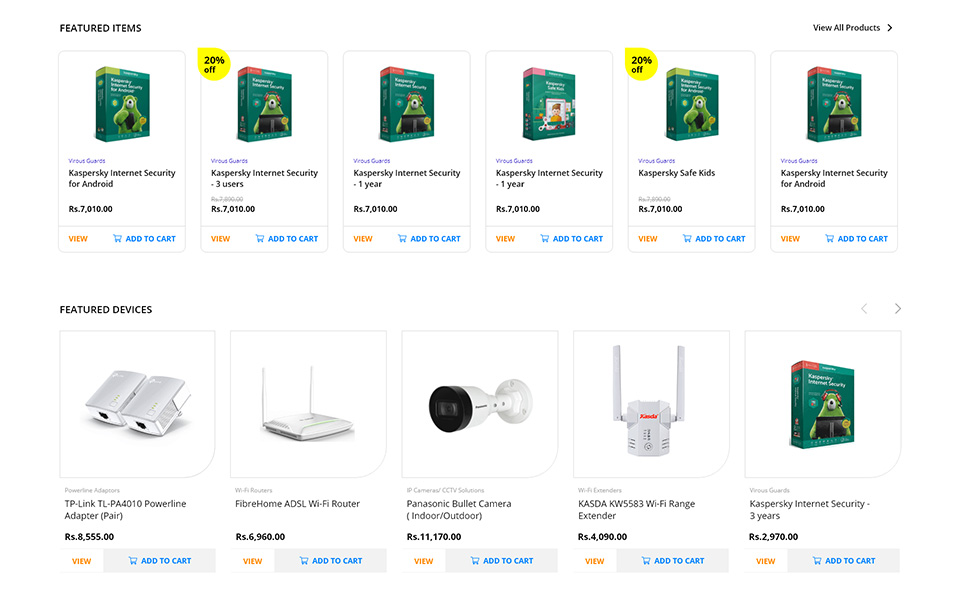Click cart icon for KASDA Range Extender
The width and height of the screenshot is (962, 599).
646,561
